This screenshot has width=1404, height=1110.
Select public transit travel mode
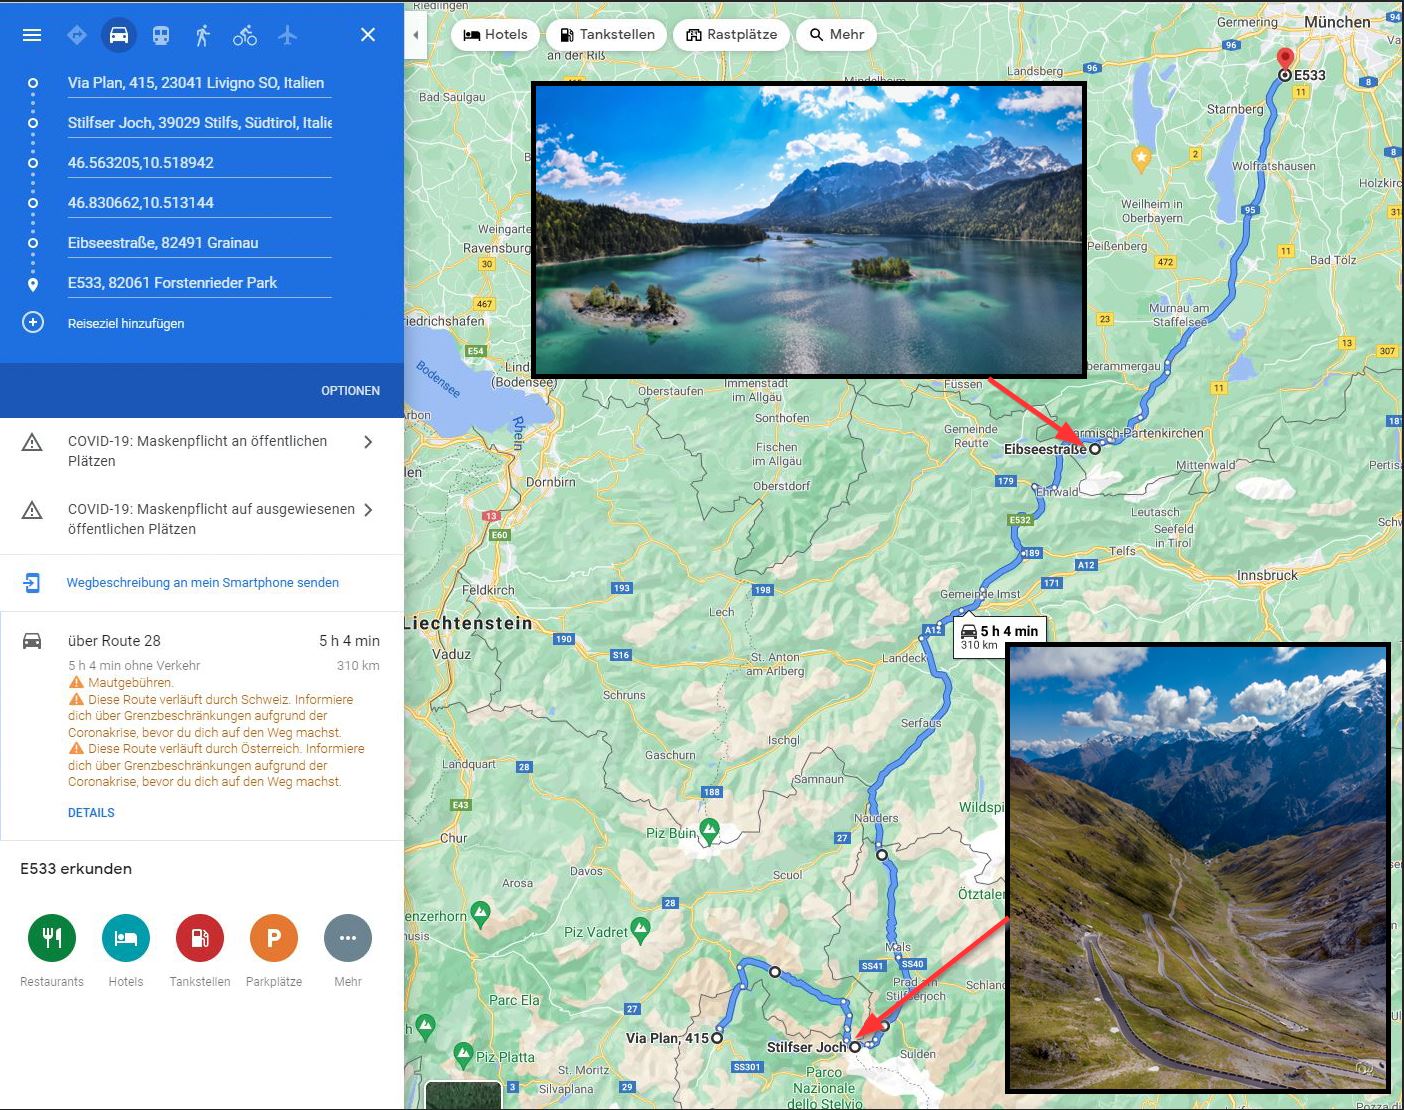tap(161, 35)
